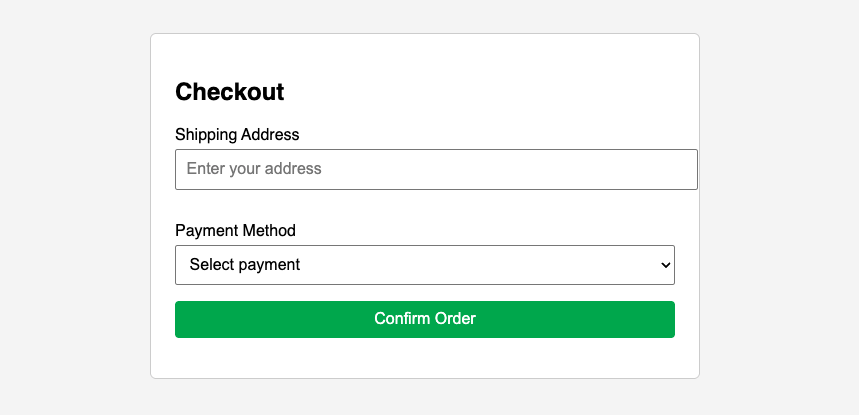This screenshot has width=859, height=415.
Task: Click the label above the payment dropdown
Action: [x=235, y=230]
